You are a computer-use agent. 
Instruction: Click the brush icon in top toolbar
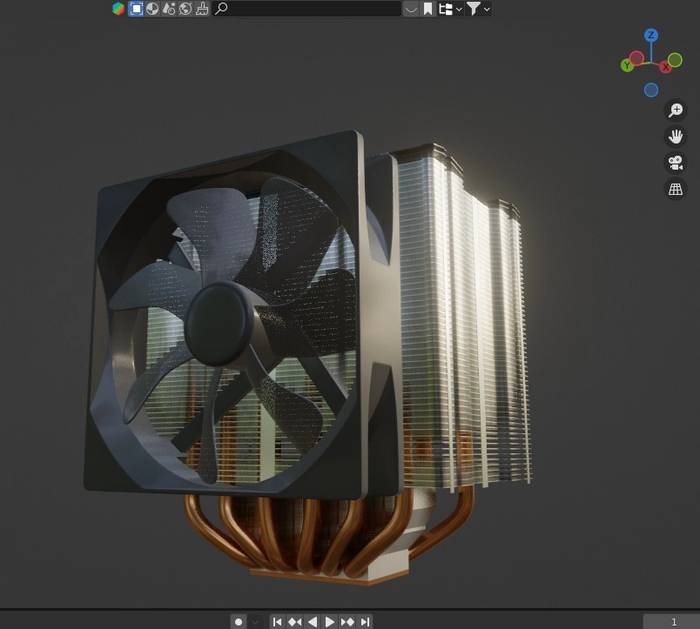202,8
